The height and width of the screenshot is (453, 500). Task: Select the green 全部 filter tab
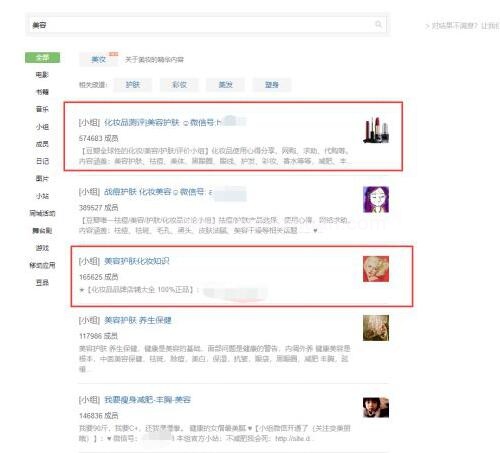tap(42, 57)
